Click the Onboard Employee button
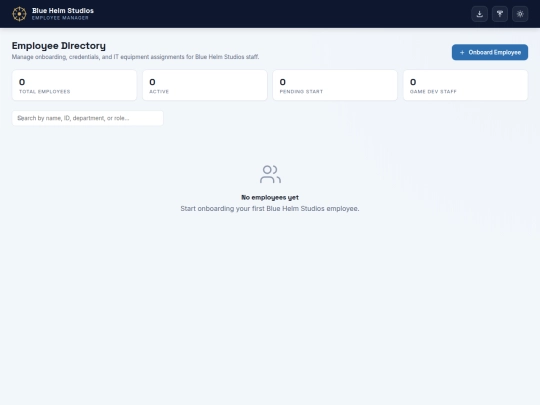 coord(490,52)
